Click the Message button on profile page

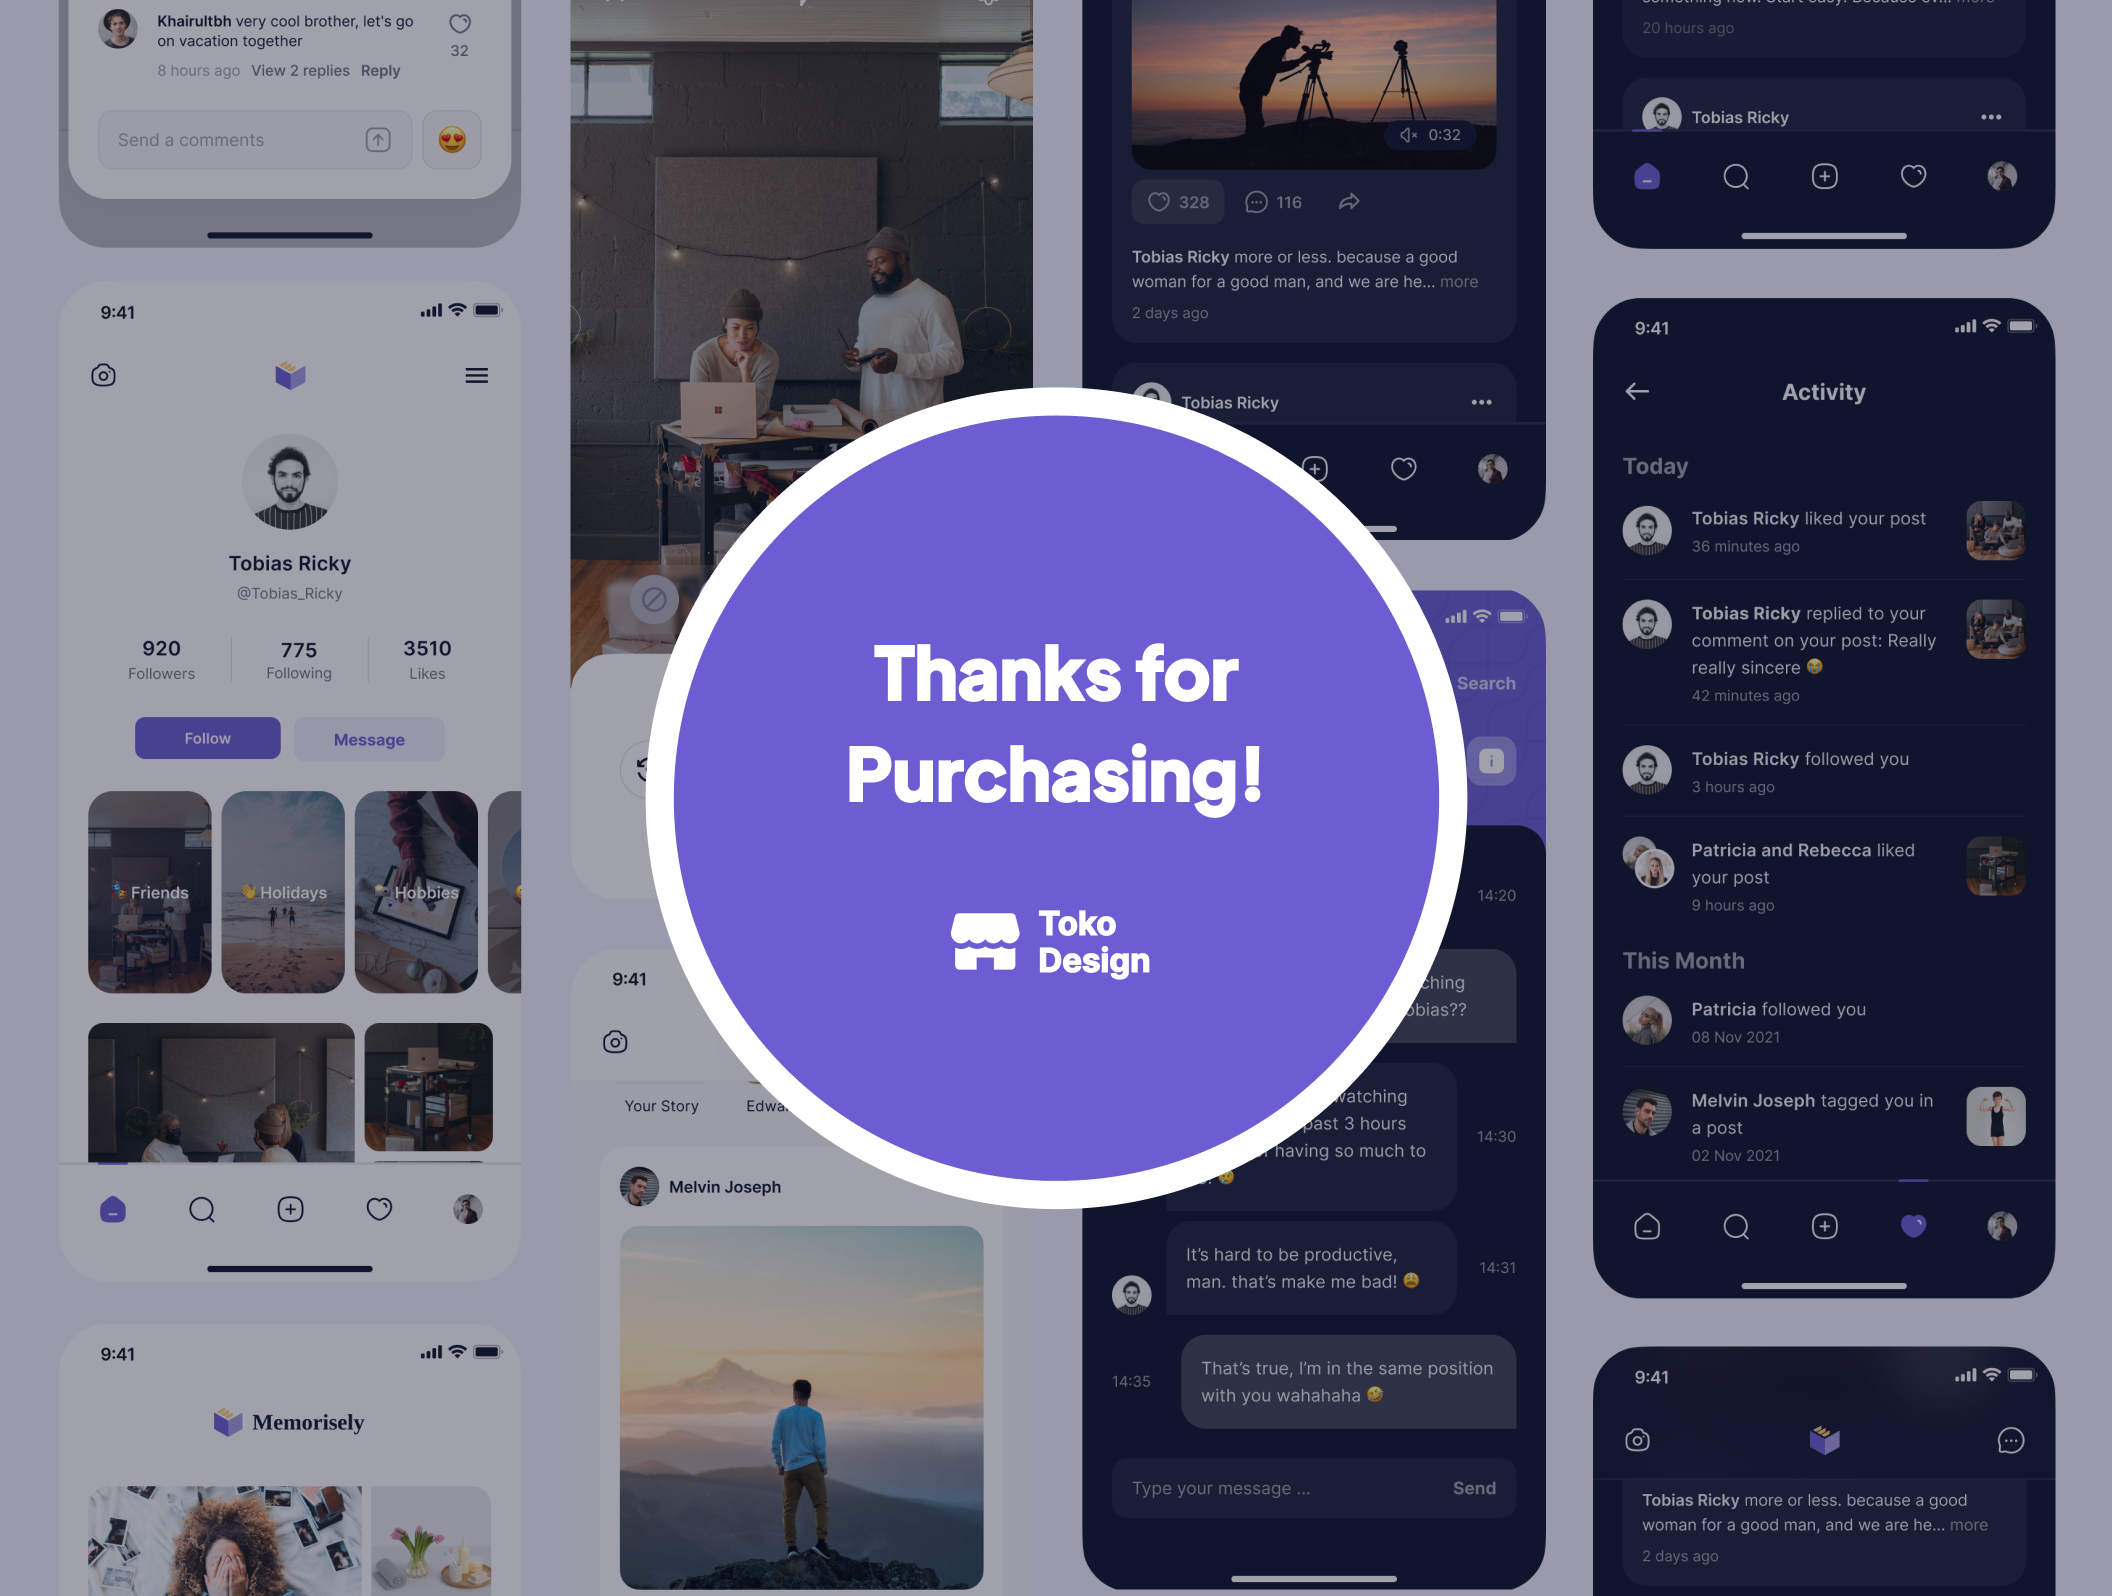pos(367,738)
